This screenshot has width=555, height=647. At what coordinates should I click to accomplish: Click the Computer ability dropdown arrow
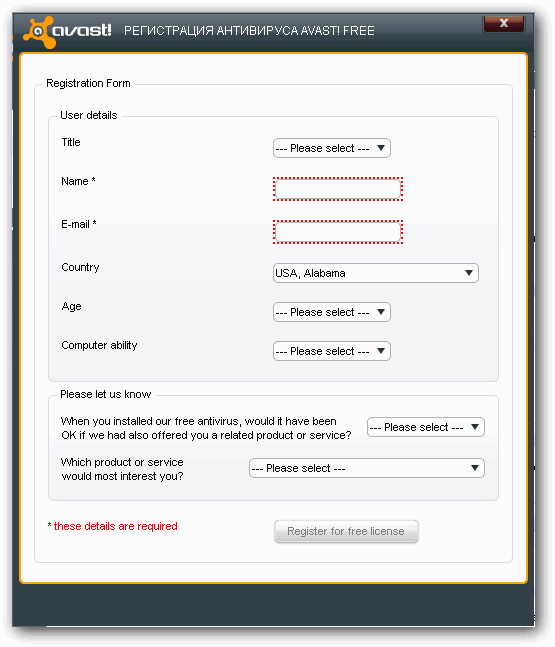tap(381, 351)
